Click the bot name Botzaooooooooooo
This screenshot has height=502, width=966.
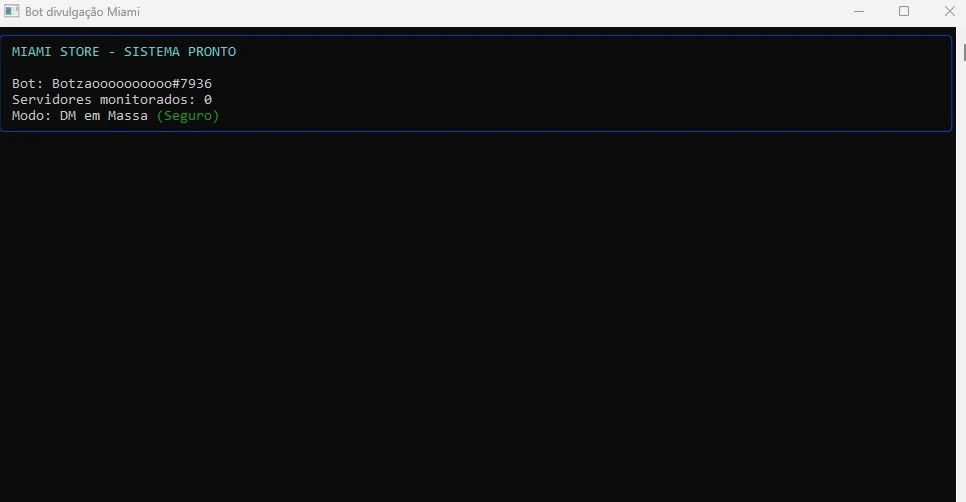(x=112, y=84)
